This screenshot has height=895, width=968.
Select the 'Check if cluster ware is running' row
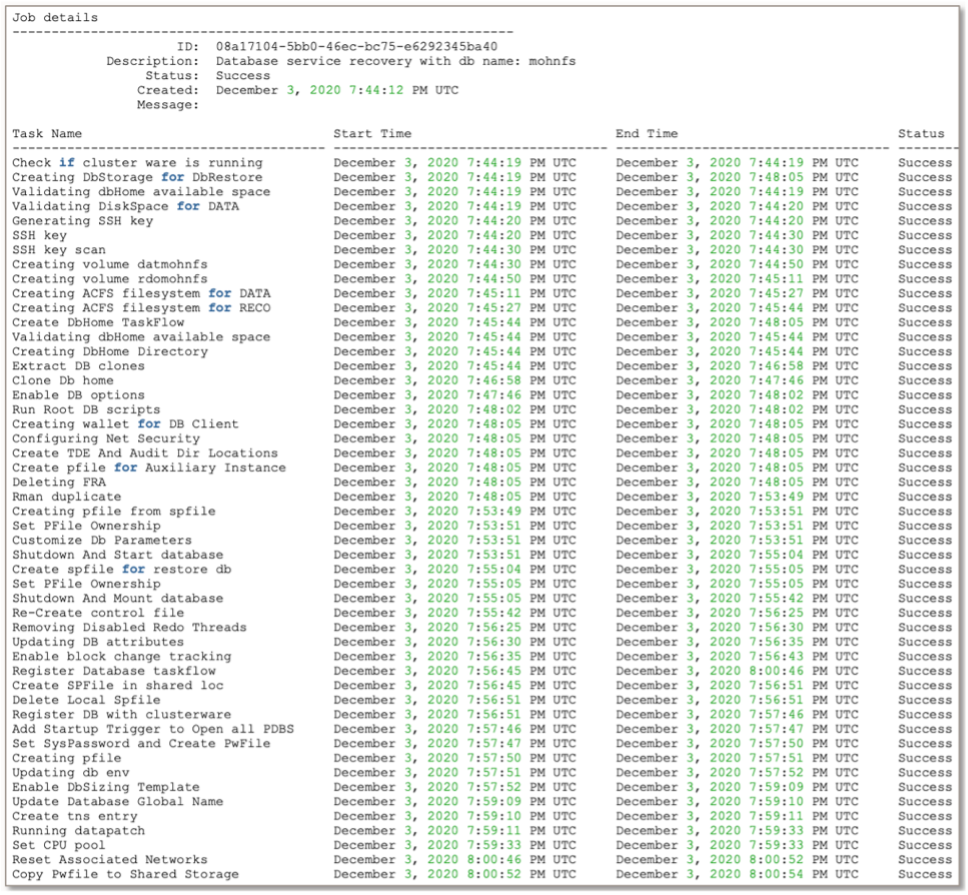pyautogui.click(x=137, y=162)
